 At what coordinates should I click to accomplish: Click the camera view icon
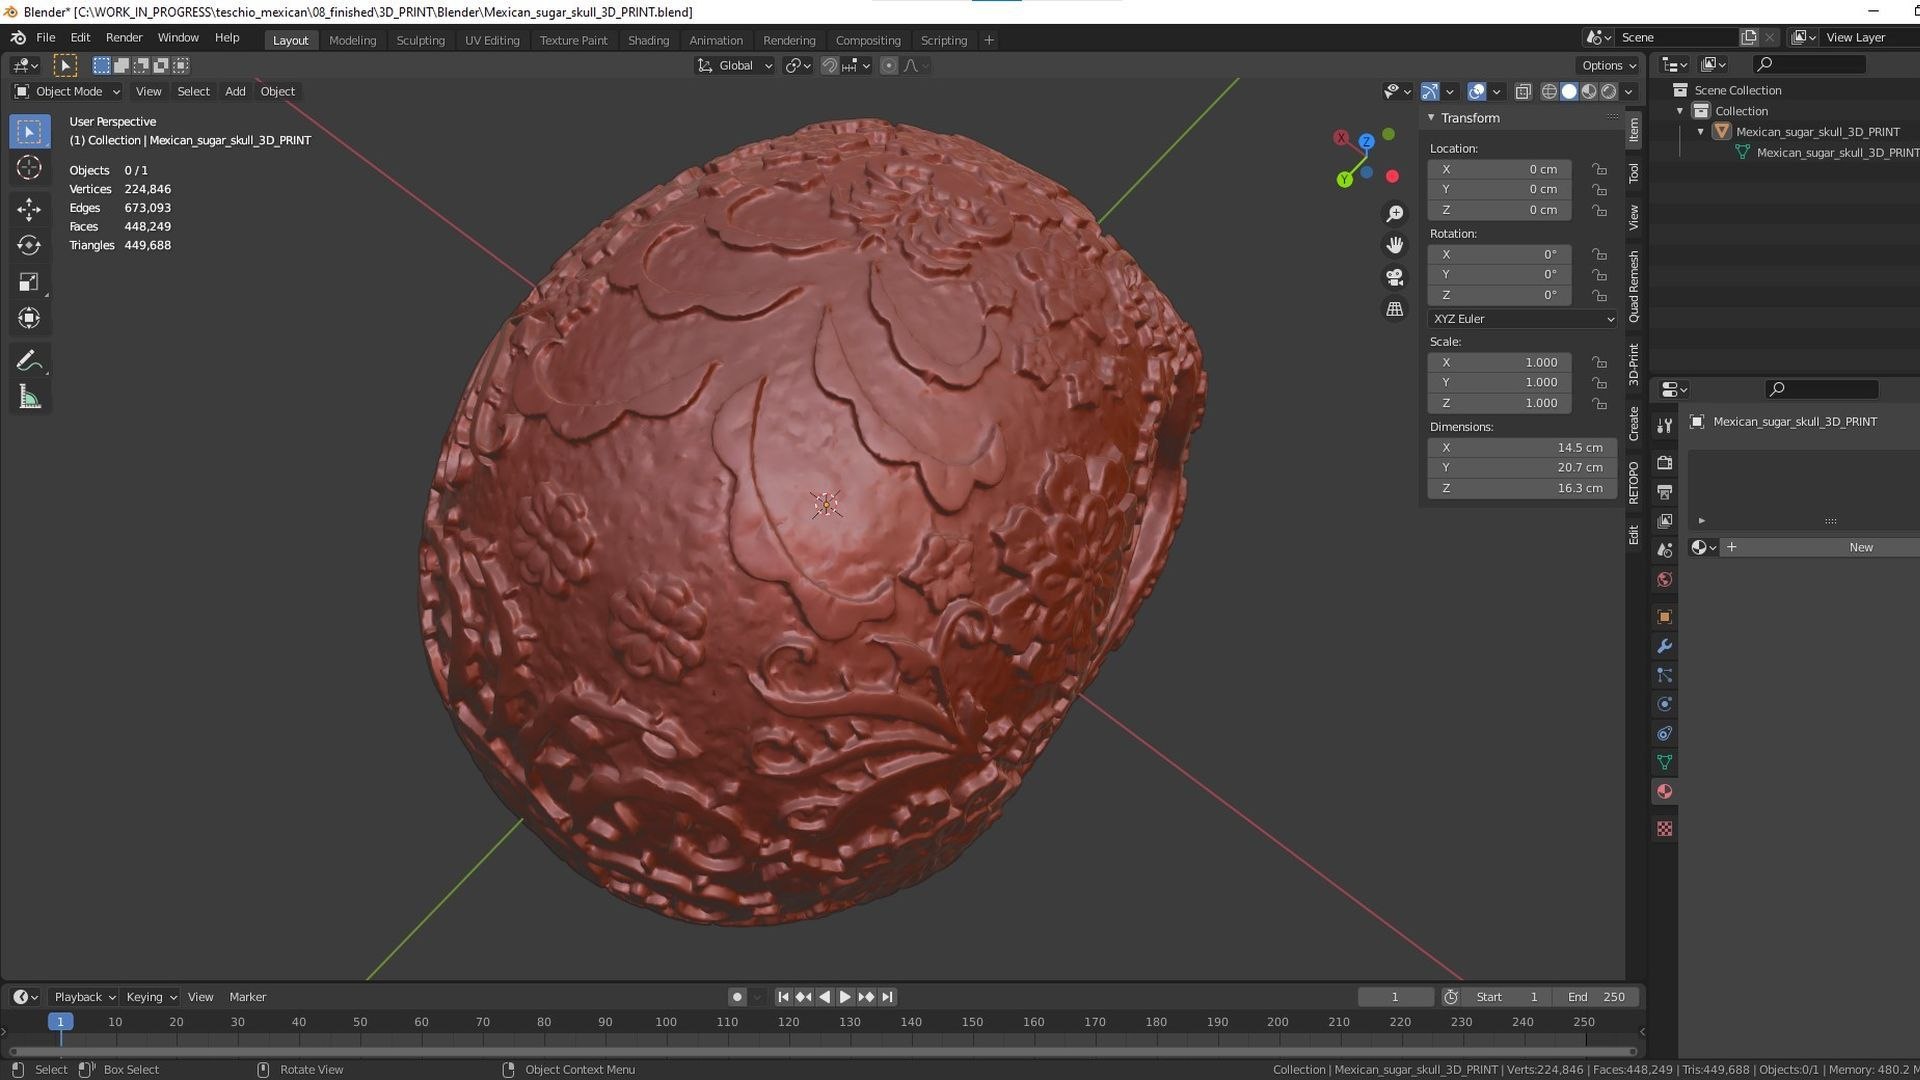1394,277
